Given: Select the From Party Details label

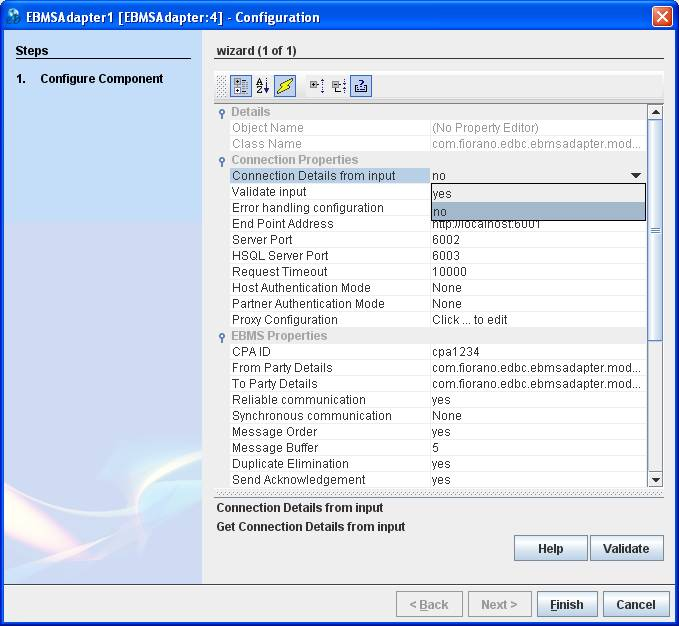Looking at the screenshot, I should pyautogui.click(x=282, y=368).
